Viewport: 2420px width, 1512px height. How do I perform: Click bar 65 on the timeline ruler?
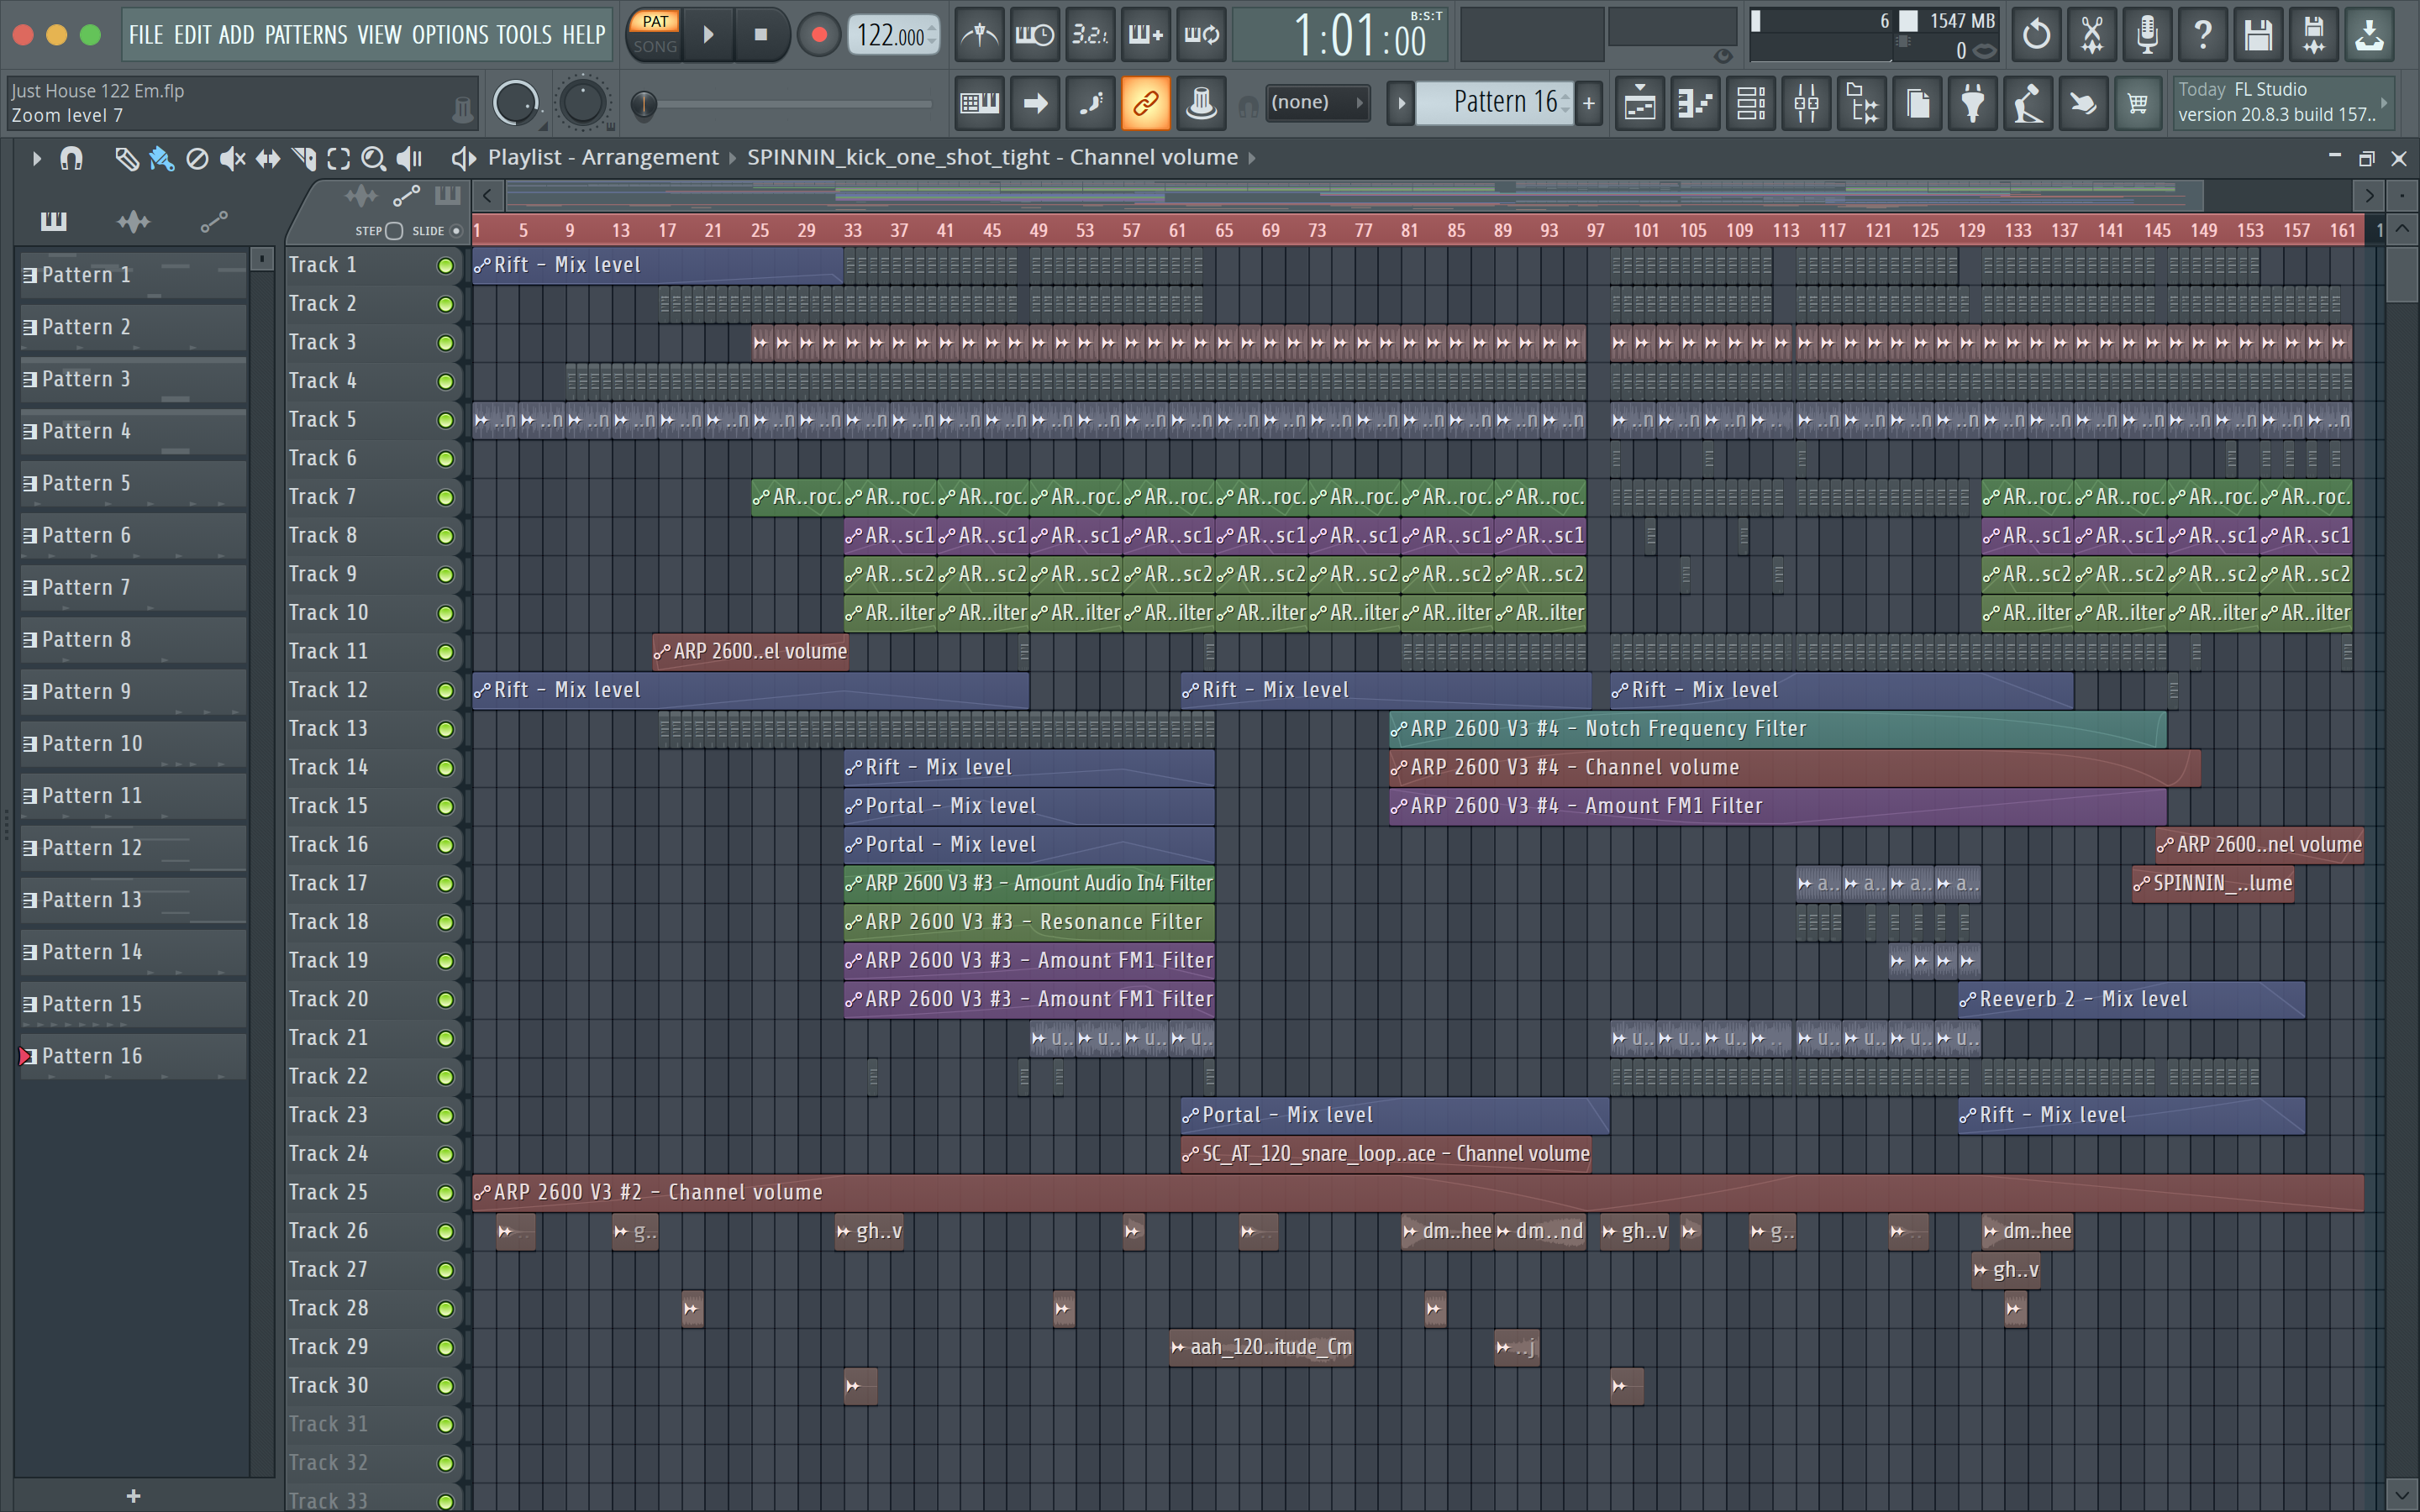(1224, 231)
